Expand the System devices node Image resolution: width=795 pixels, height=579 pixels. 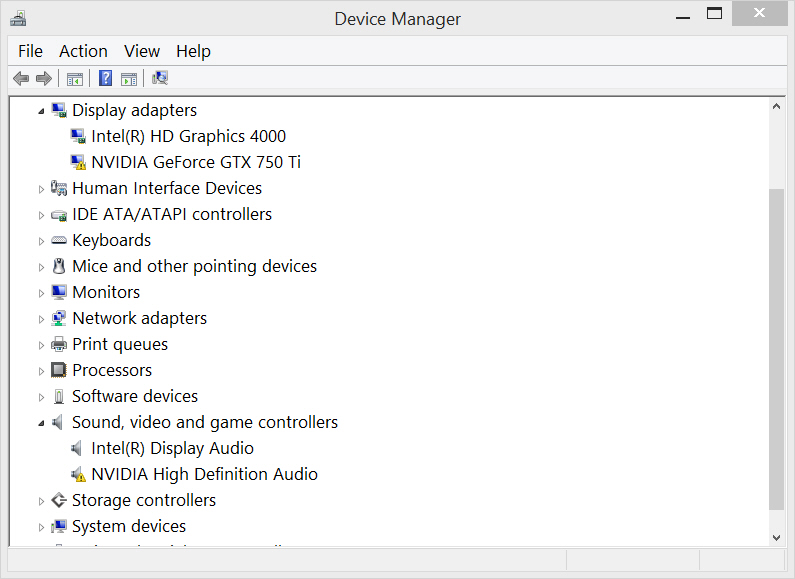[x=41, y=527]
